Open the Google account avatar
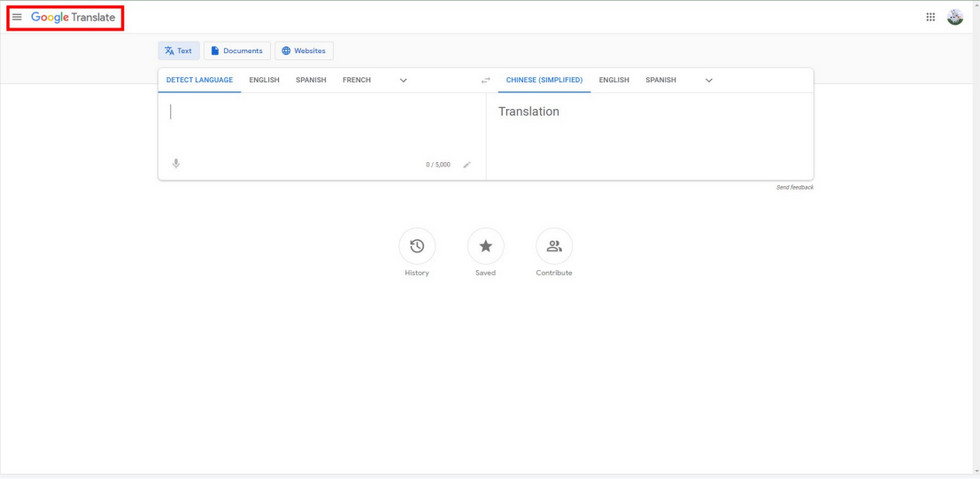The height and width of the screenshot is (479, 980). pyautogui.click(x=955, y=17)
